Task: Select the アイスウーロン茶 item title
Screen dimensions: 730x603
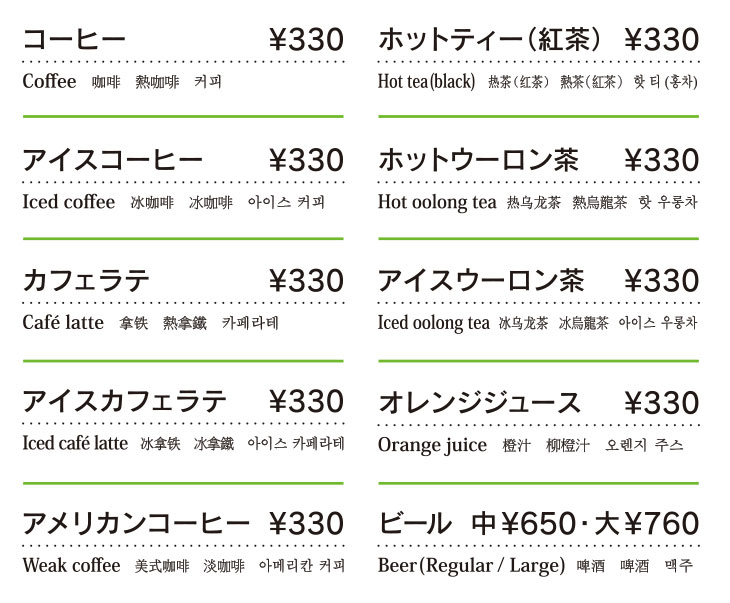Action: tap(481, 281)
